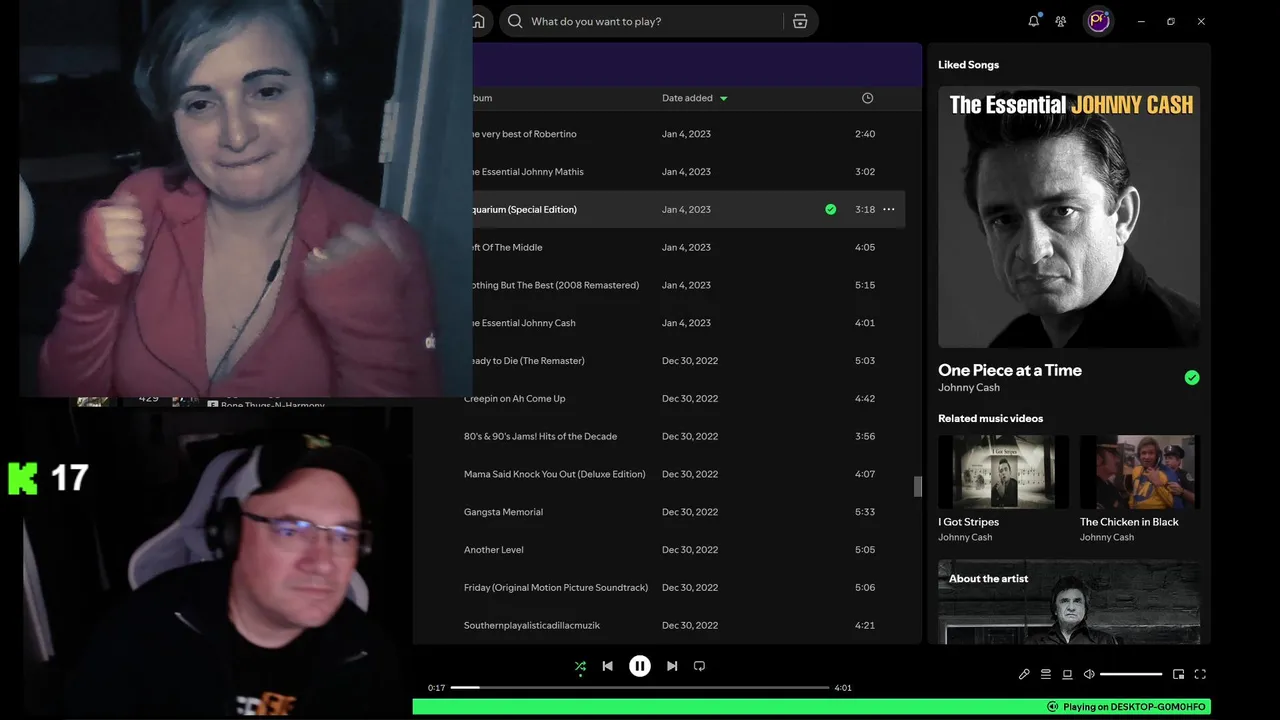Click Playing on DESKTOP-G0M0HFO bar
Screen dimensions: 1280x720
click(812, 707)
